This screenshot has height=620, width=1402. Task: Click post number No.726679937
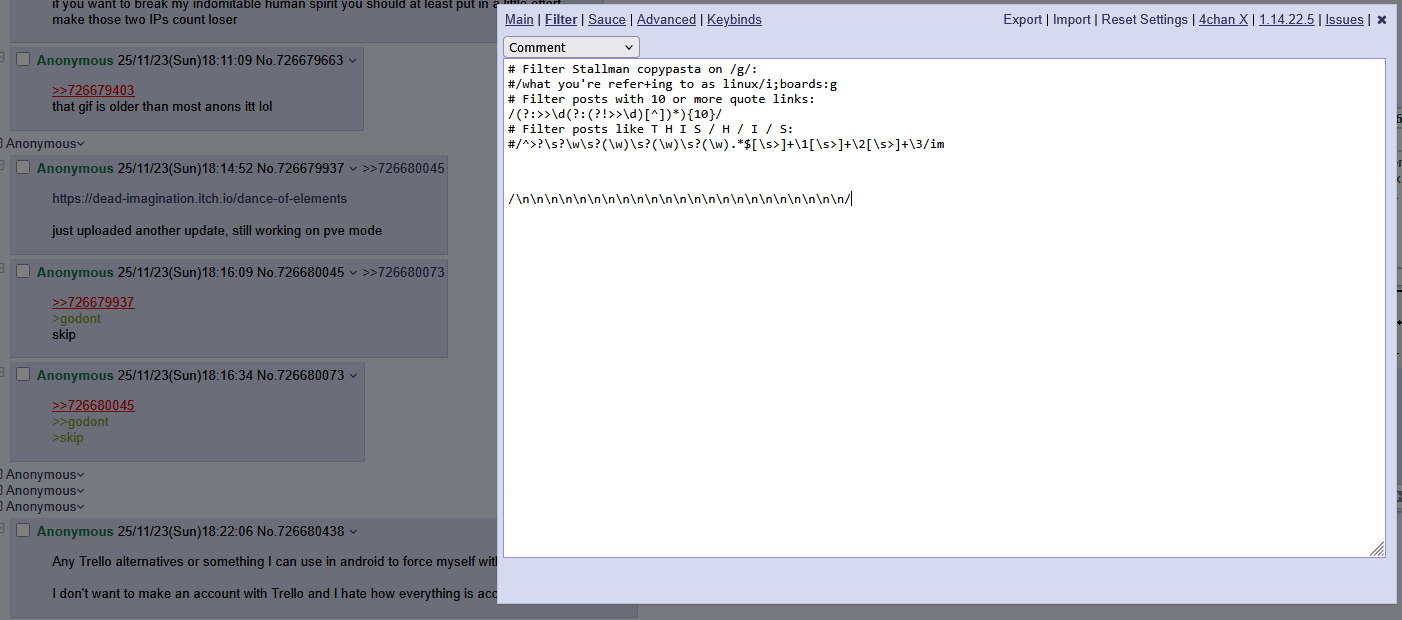(x=300, y=168)
